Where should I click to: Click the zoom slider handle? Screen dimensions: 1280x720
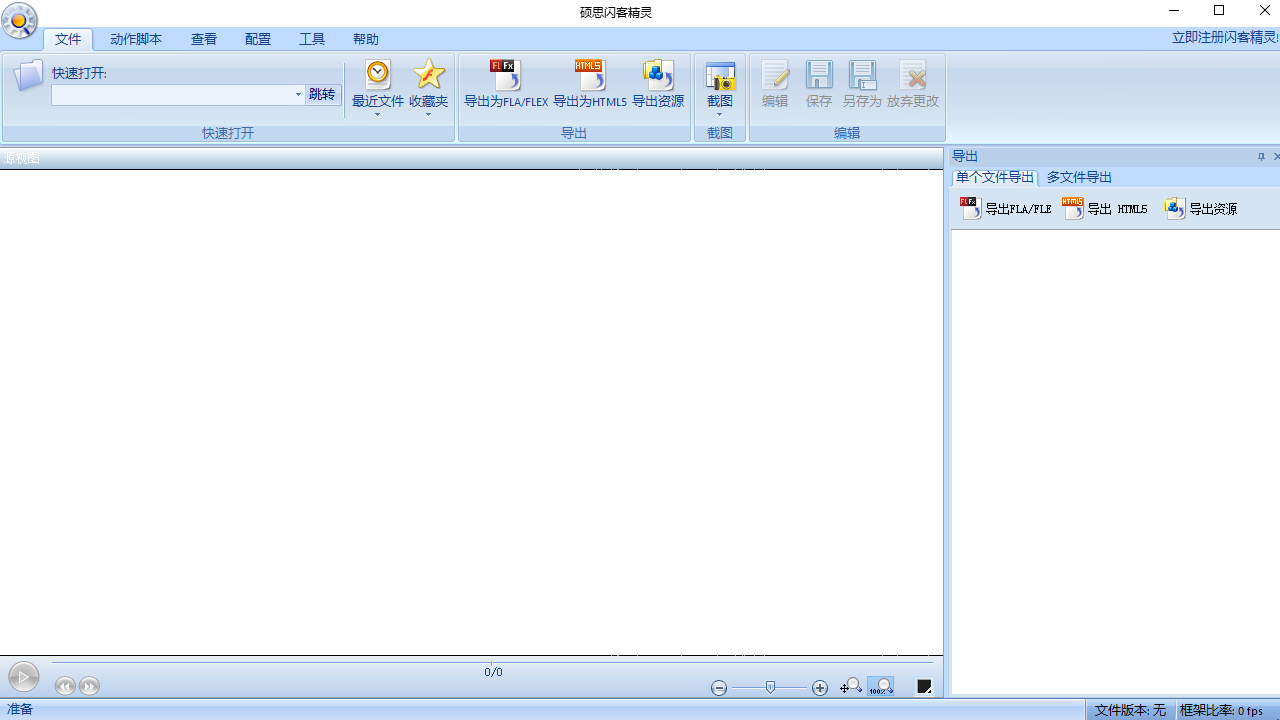pyautogui.click(x=770, y=687)
